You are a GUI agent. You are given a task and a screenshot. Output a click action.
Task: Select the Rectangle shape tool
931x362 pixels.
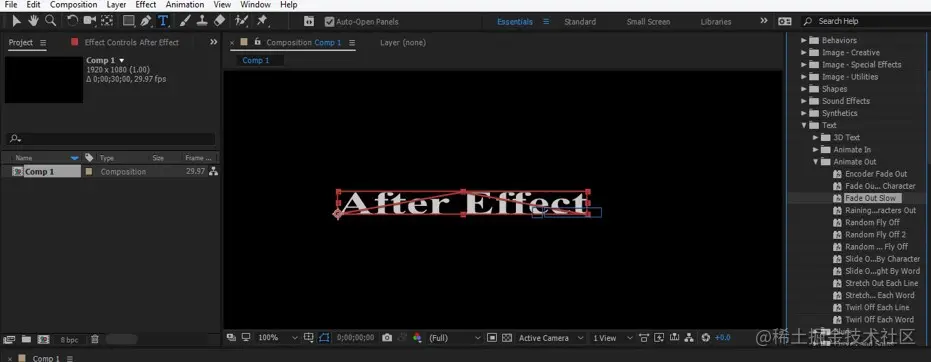128,21
